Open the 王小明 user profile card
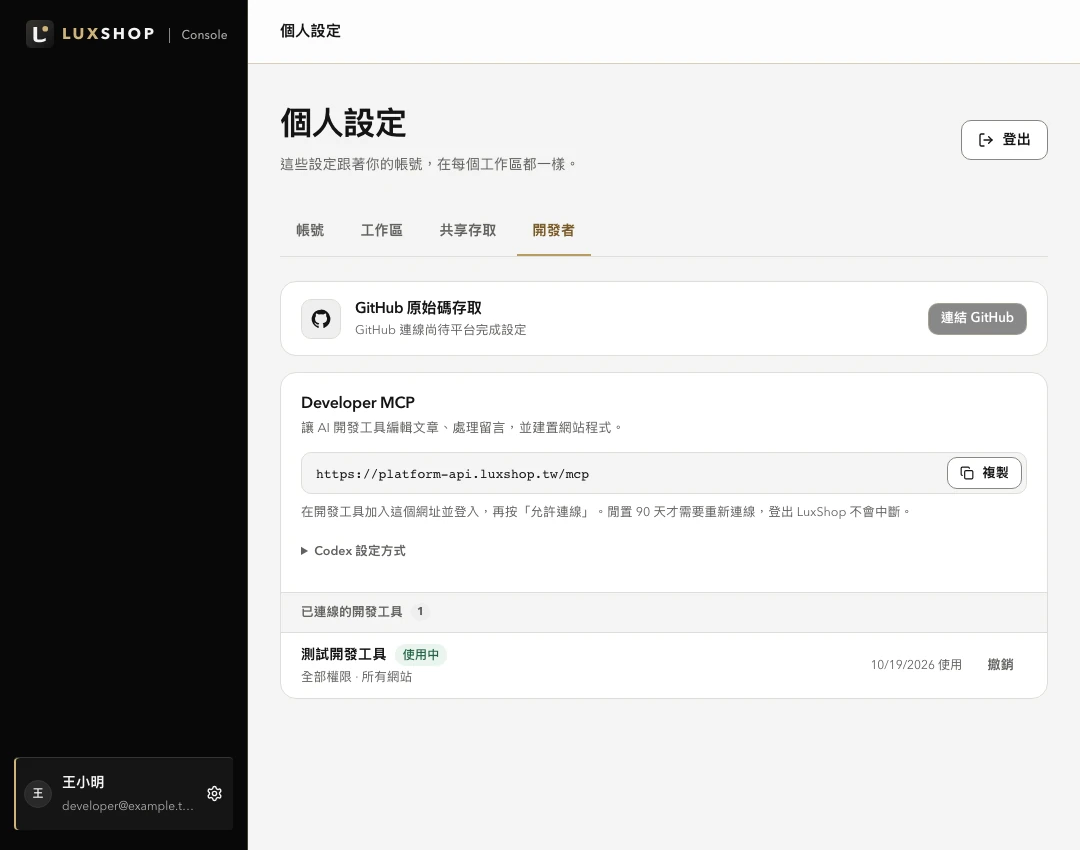The height and width of the screenshot is (850, 1080). (x=124, y=794)
